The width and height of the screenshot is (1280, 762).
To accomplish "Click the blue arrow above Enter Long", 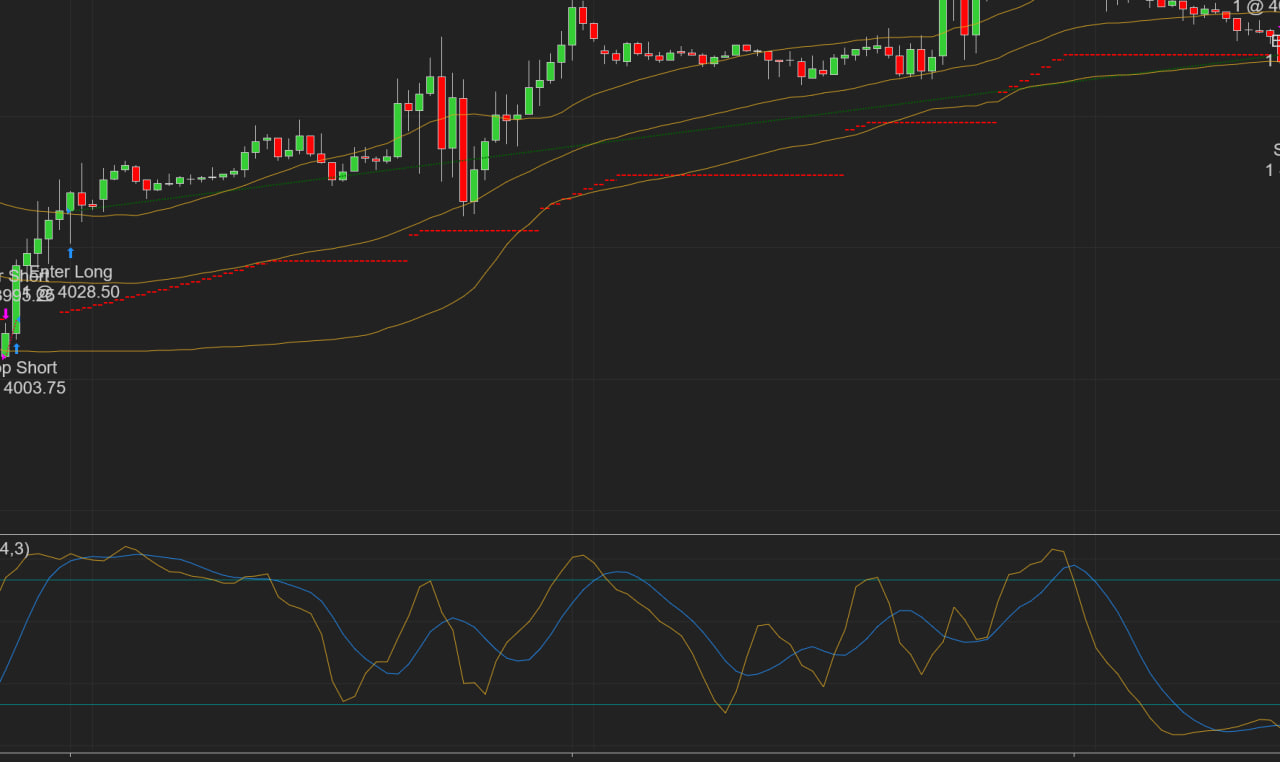I will click(x=71, y=253).
